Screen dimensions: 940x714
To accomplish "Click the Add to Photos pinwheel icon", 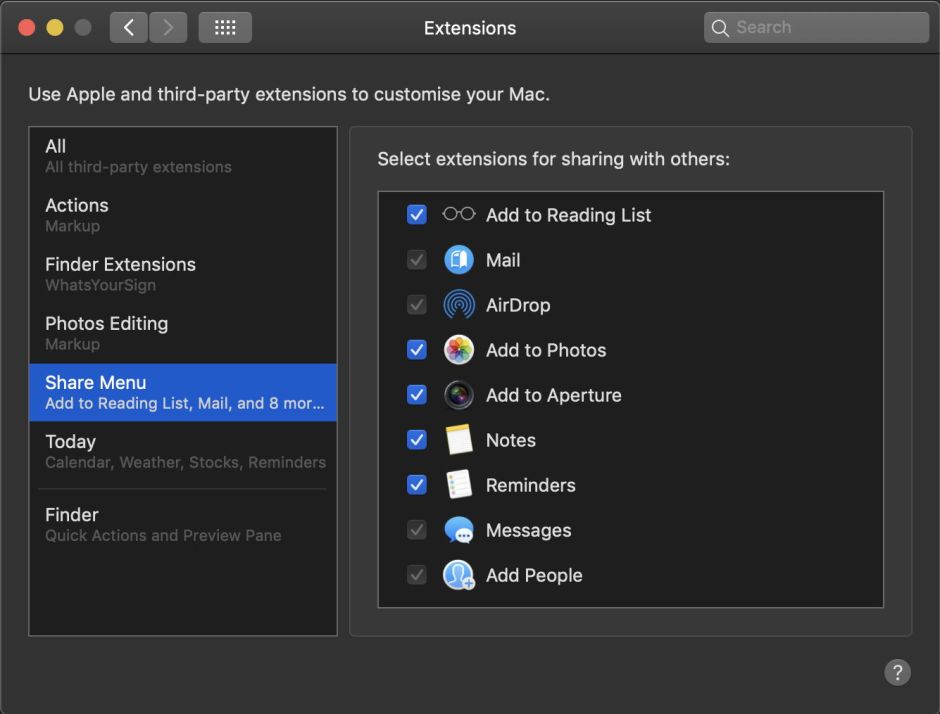I will point(458,349).
